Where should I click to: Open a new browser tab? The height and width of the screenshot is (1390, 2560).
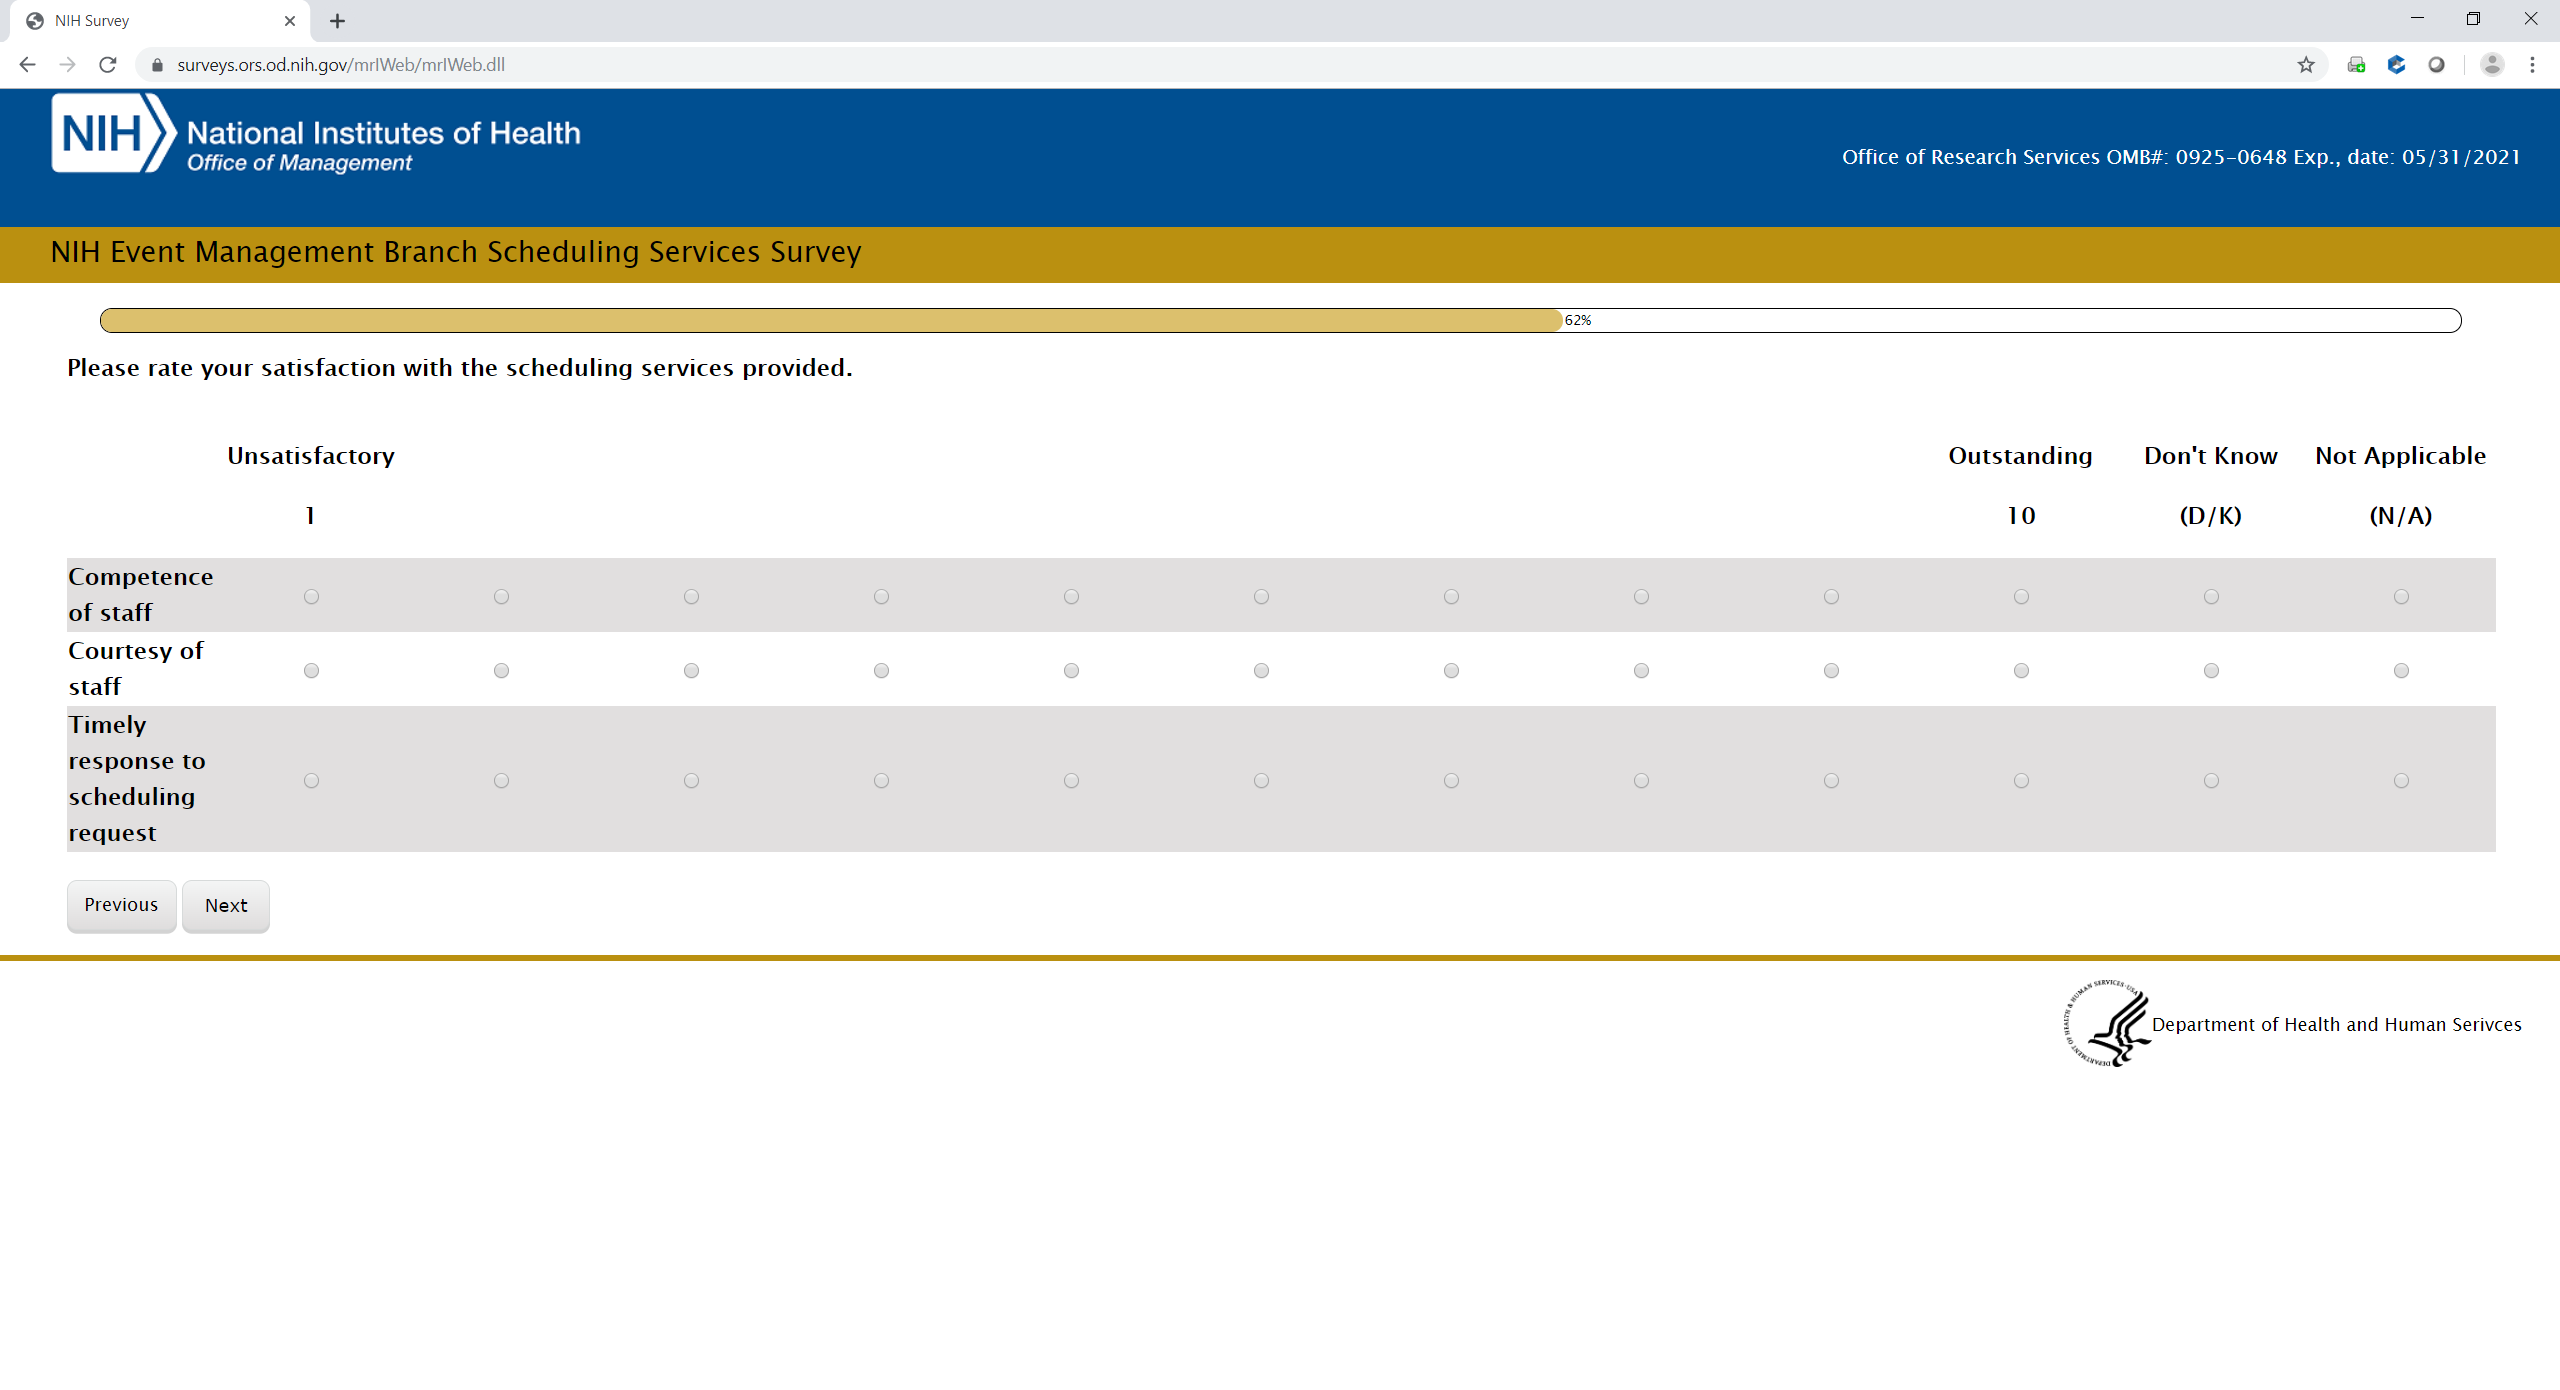point(337,21)
